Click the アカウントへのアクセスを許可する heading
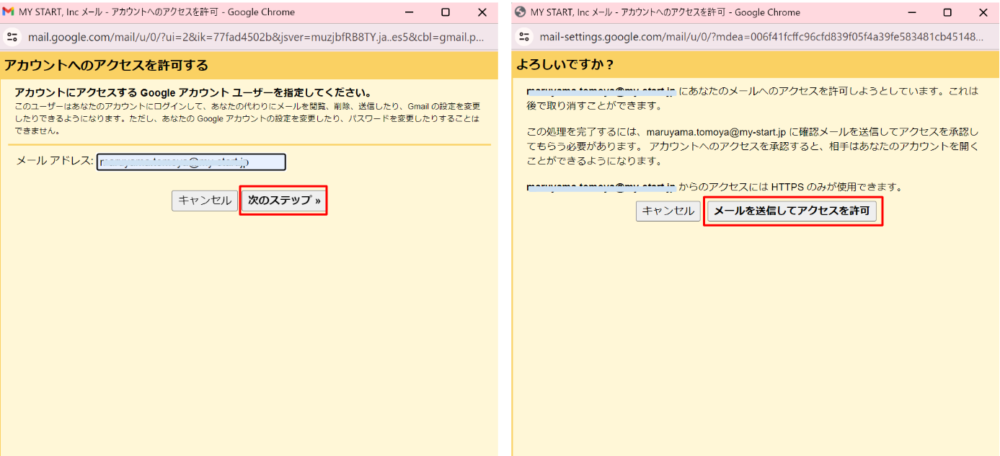Viewport: 1000px width, 456px height. pyautogui.click(x=107, y=66)
